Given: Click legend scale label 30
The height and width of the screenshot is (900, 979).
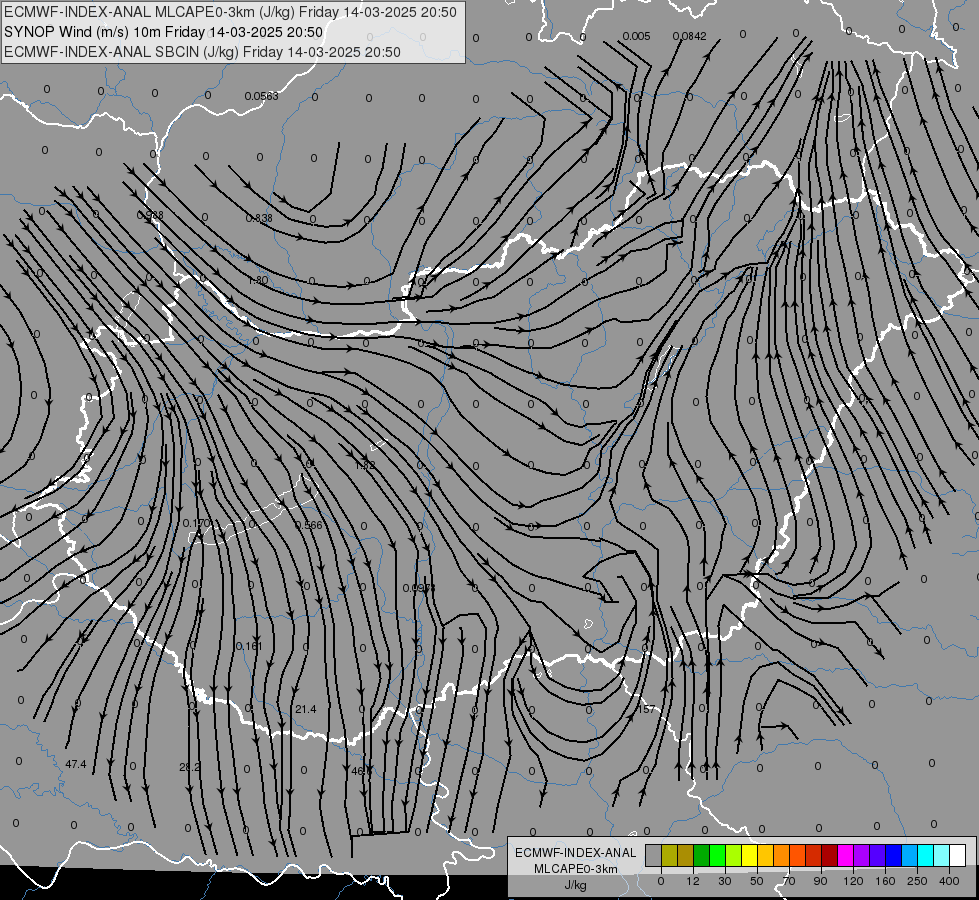Looking at the screenshot, I should (725, 881).
